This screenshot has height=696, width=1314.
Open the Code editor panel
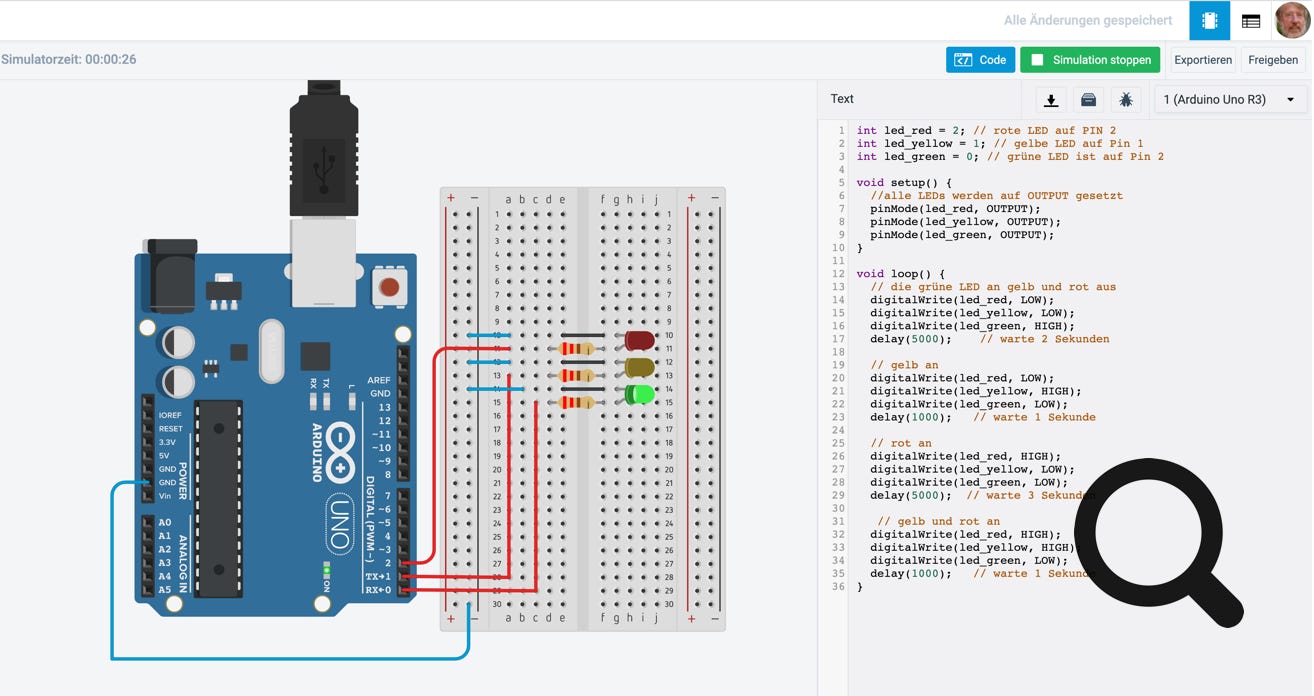tap(980, 60)
